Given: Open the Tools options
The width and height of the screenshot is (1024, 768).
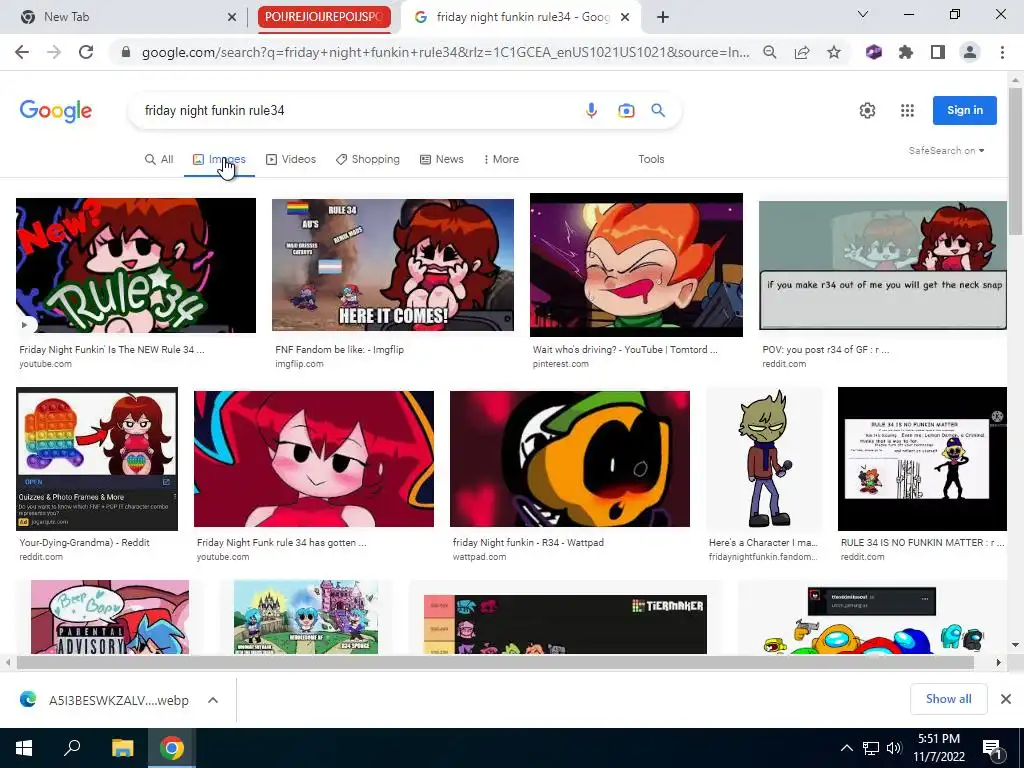Looking at the screenshot, I should [x=651, y=159].
